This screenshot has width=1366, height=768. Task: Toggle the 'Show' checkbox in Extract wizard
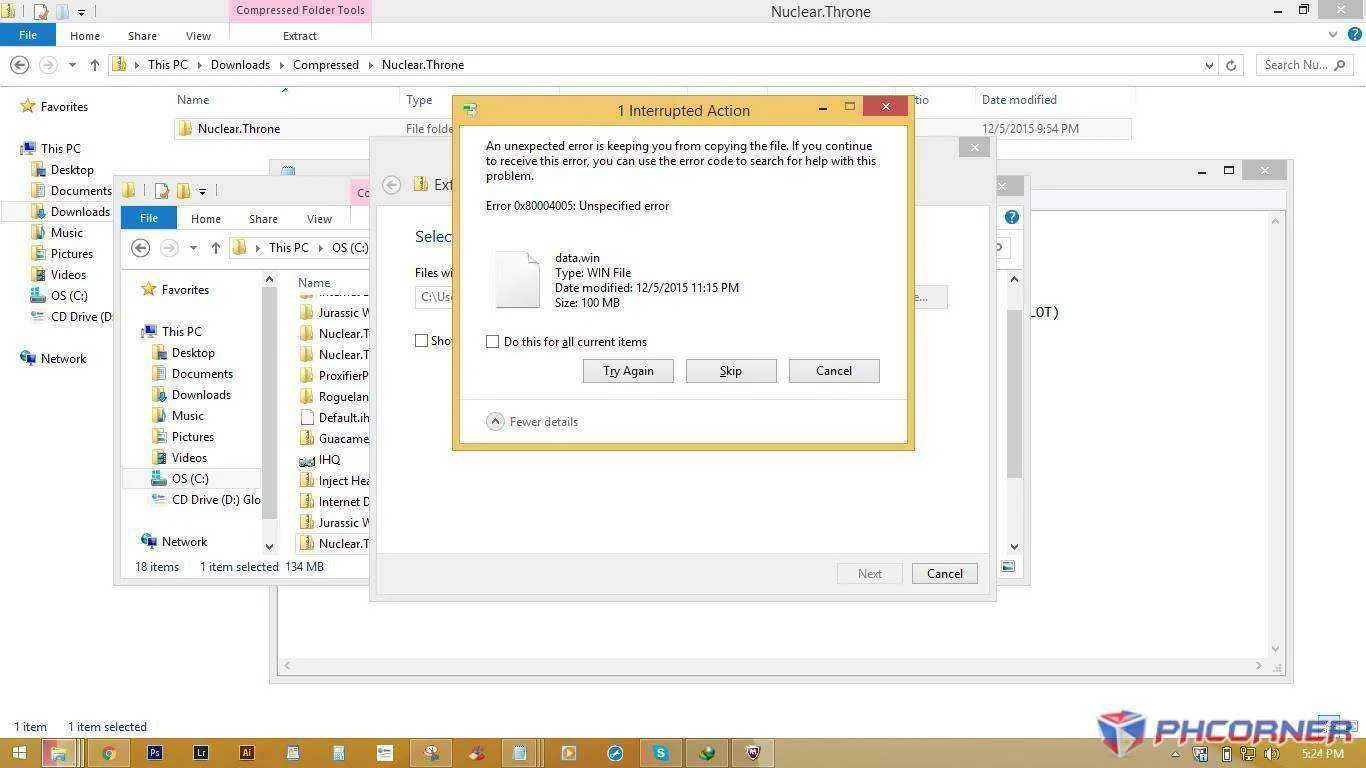(x=422, y=341)
